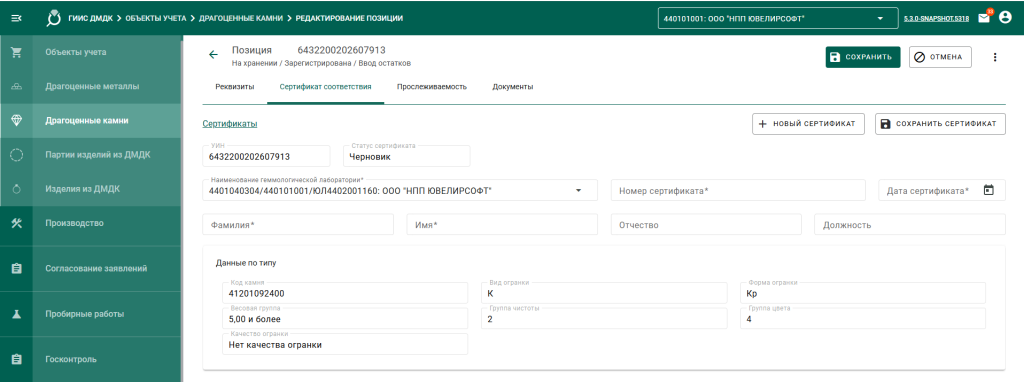Focus the Фамилия input field

(298, 224)
